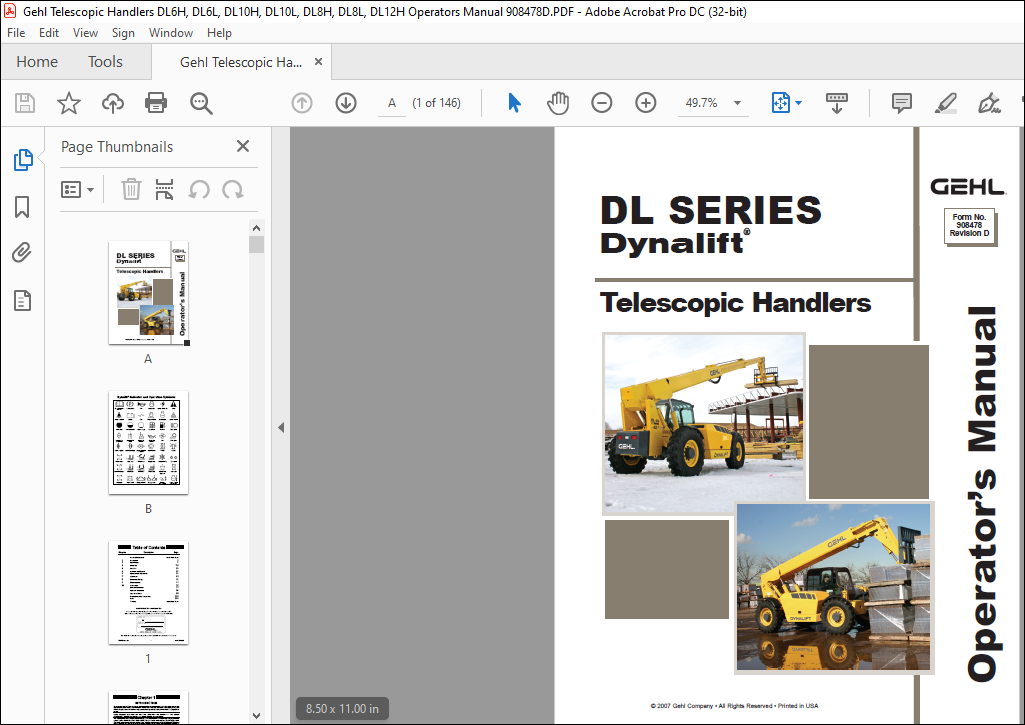Select the Gehl Telescopic Ha... document tab
Screen dimensions: 1025x725
pyautogui.click(x=241, y=62)
